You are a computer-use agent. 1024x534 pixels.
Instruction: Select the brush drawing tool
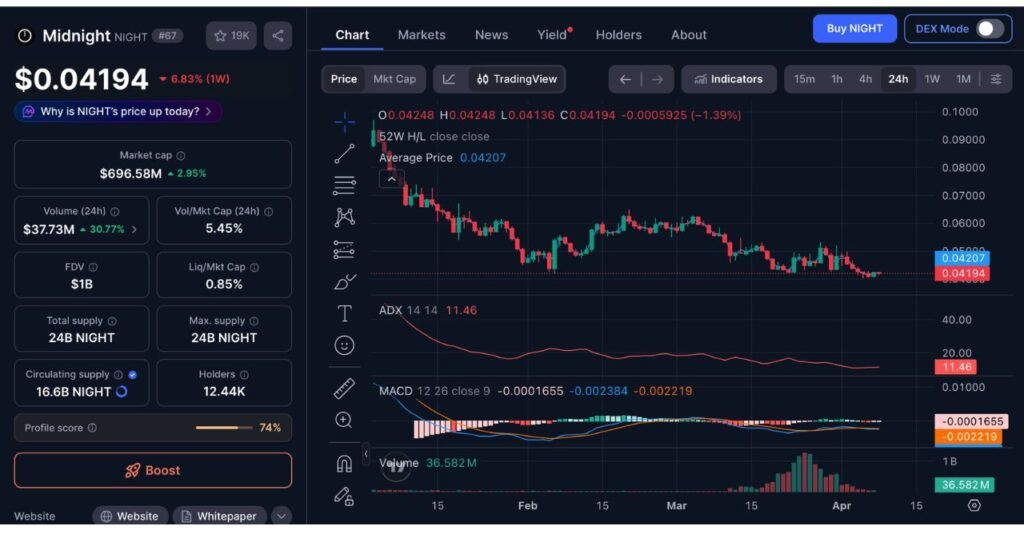point(344,282)
